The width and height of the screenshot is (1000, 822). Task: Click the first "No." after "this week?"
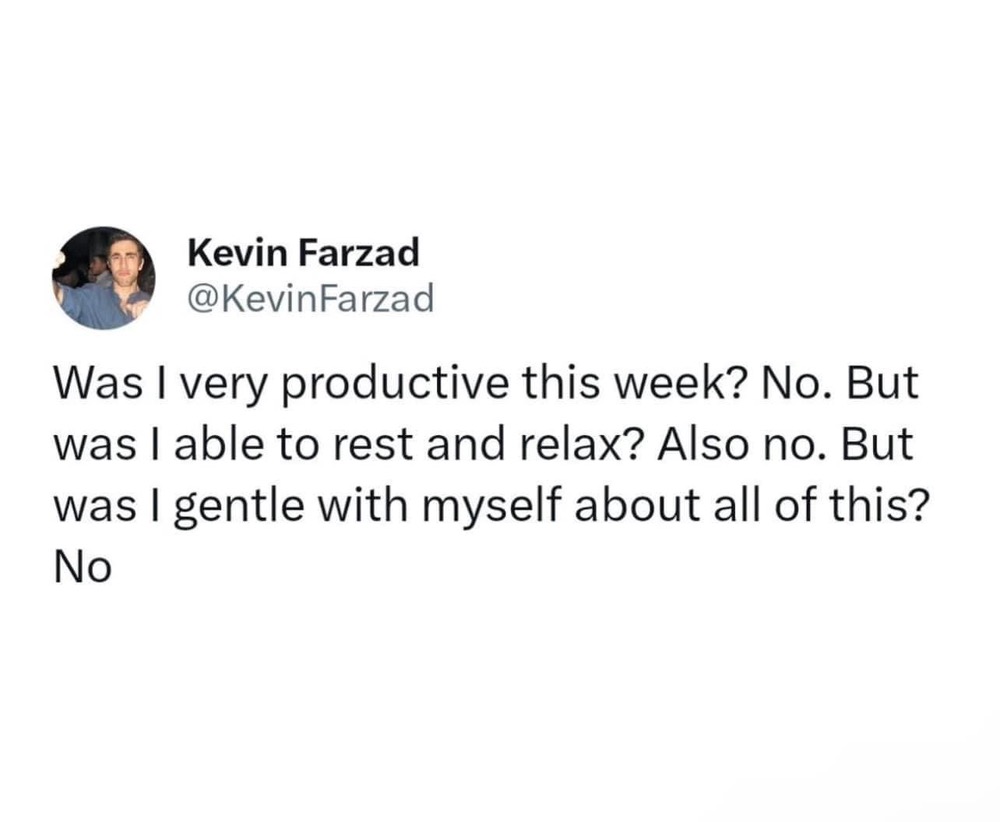coord(786,387)
